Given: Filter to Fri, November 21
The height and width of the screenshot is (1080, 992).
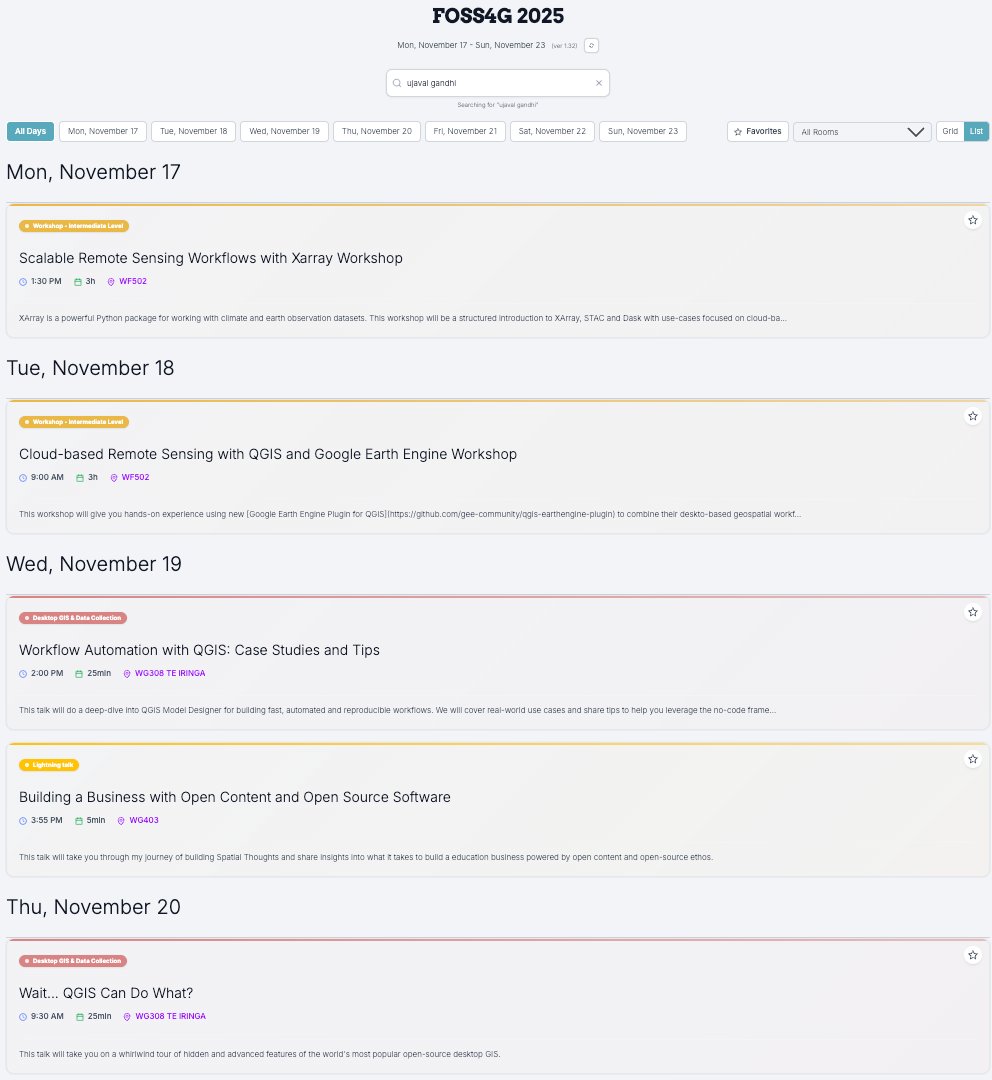Looking at the screenshot, I should (x=465, y=132).
